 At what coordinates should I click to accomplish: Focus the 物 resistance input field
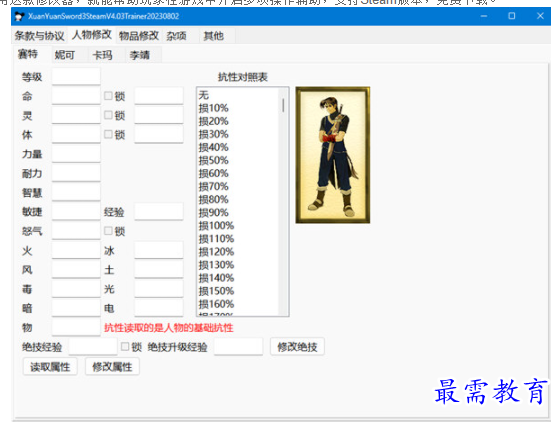click(76, 327)
